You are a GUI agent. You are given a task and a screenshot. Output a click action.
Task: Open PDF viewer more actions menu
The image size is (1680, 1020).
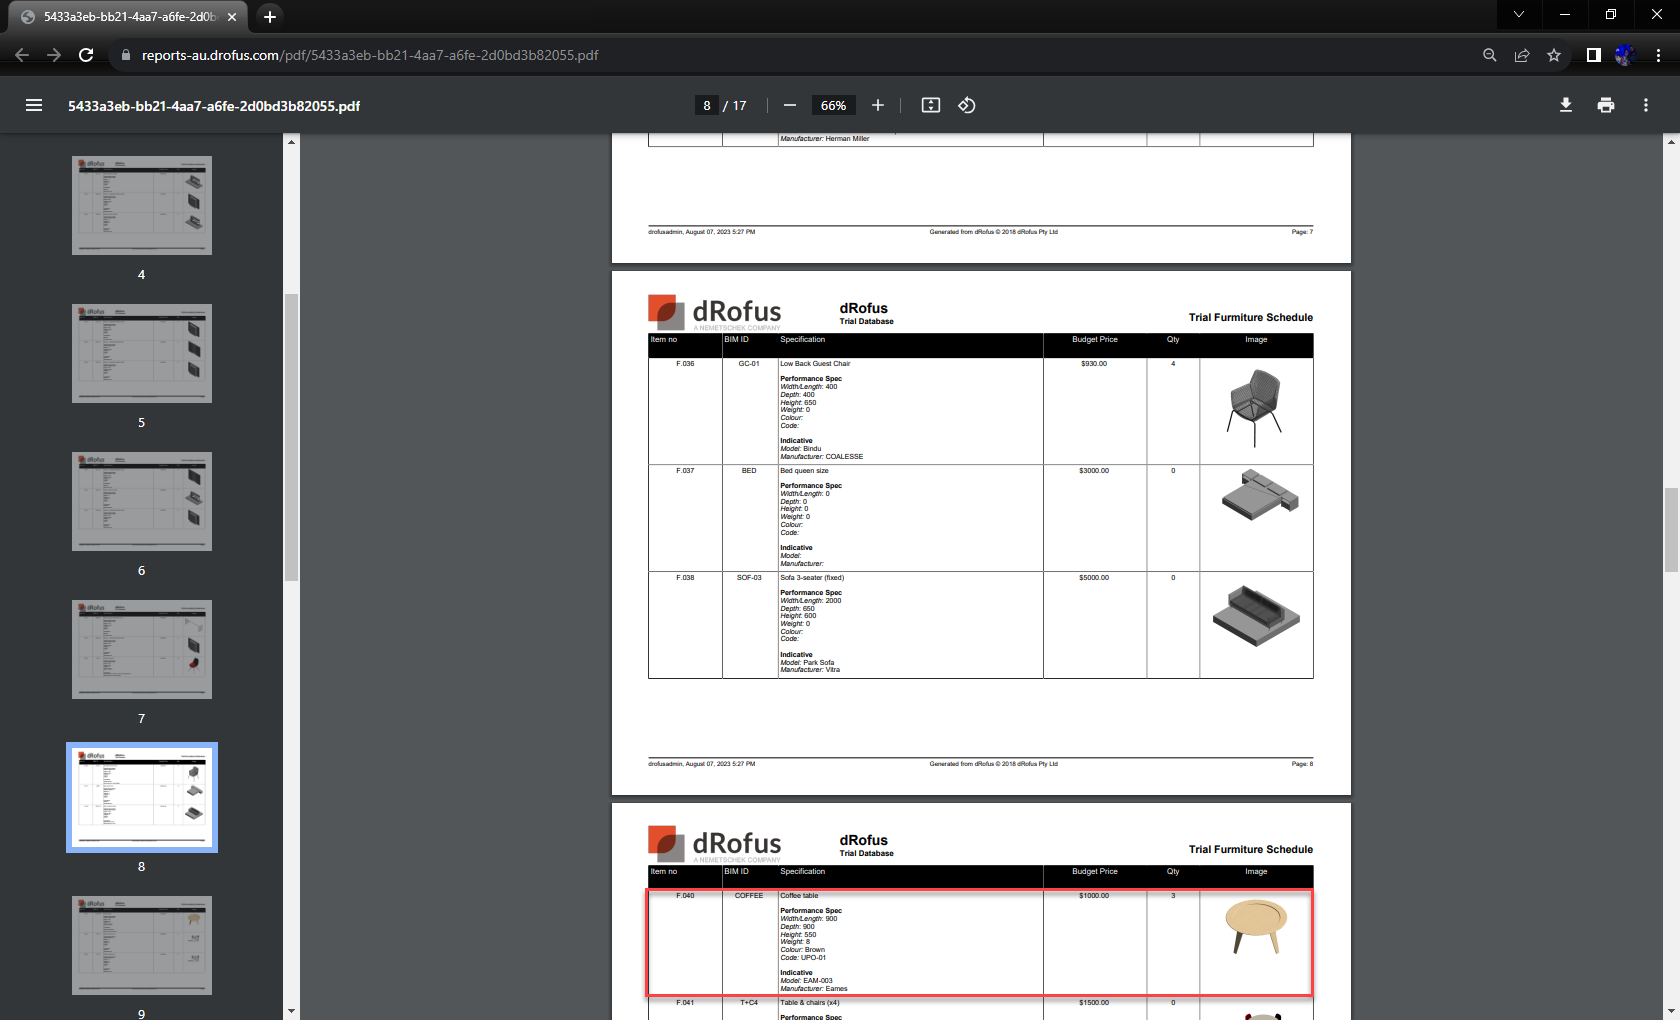point(1646,105)
